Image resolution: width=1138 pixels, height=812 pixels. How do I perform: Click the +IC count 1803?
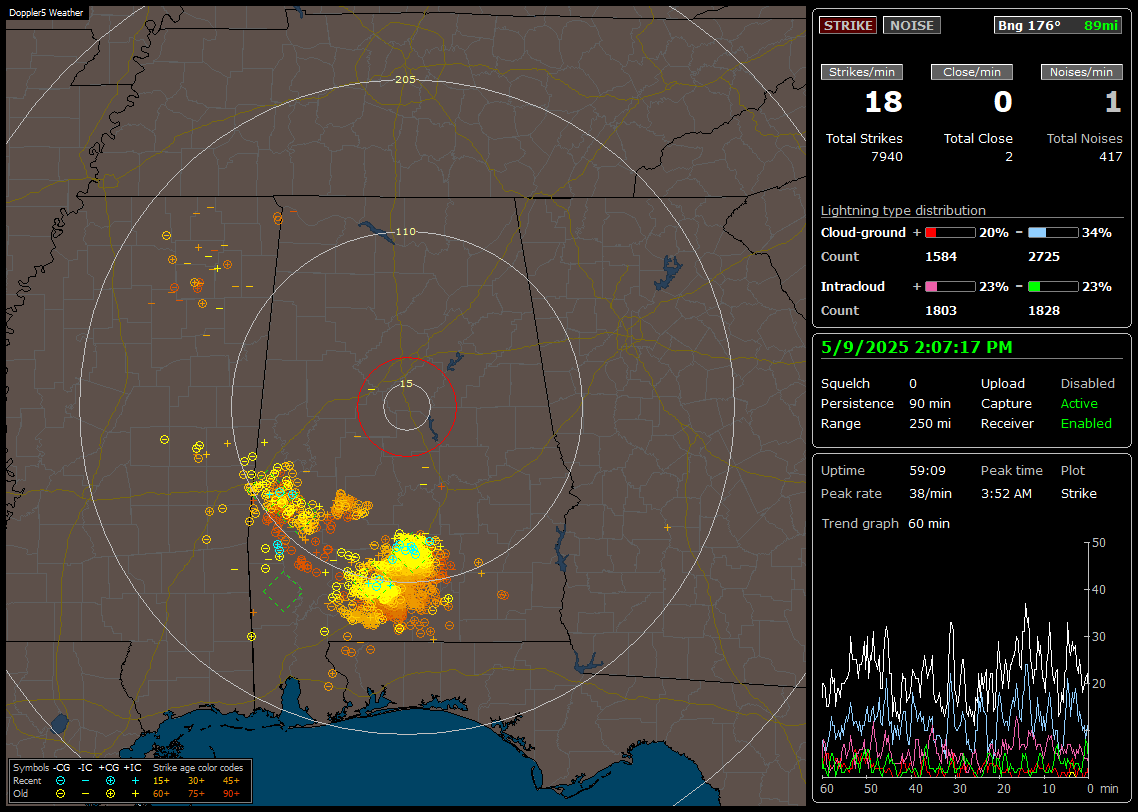point(941,311)
